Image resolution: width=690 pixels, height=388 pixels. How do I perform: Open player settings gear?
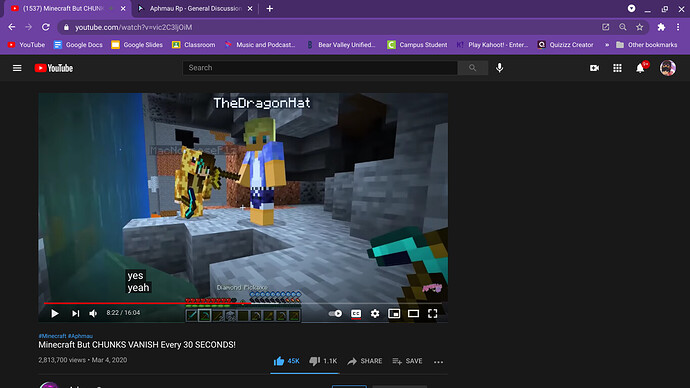tap(374, 313)
